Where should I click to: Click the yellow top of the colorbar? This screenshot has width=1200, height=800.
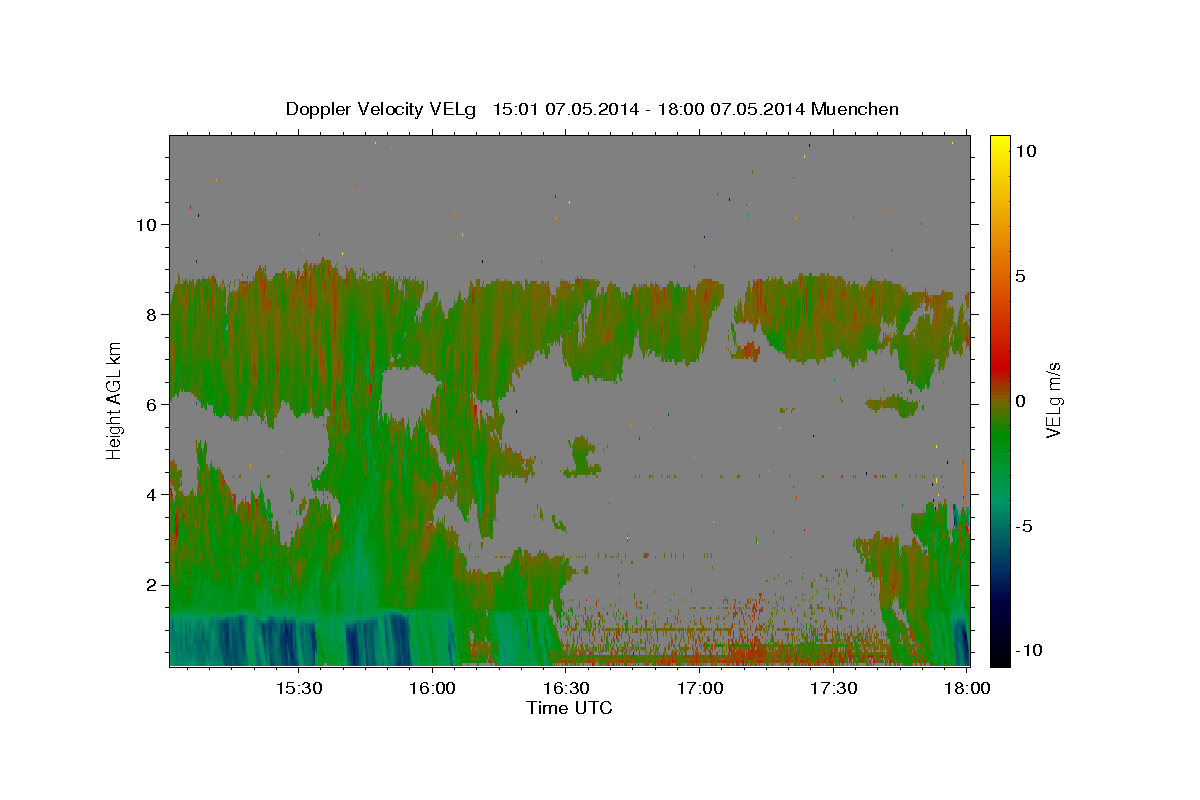tap(1000, 145)
